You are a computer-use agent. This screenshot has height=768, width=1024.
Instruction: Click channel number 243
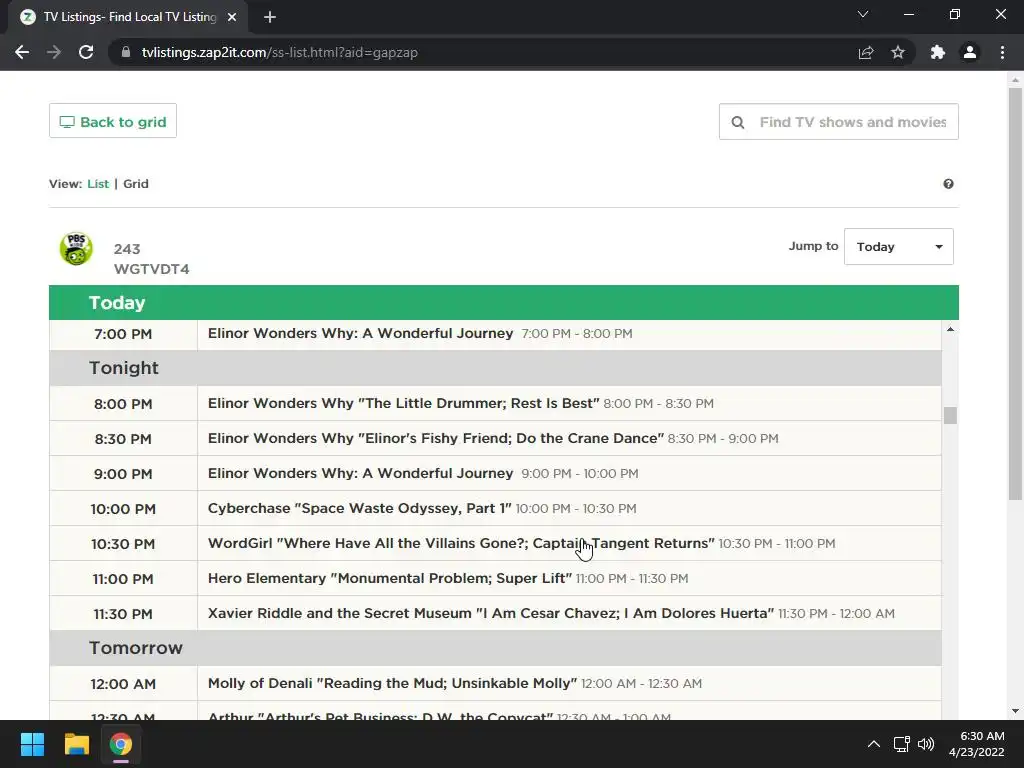(127, 249)
